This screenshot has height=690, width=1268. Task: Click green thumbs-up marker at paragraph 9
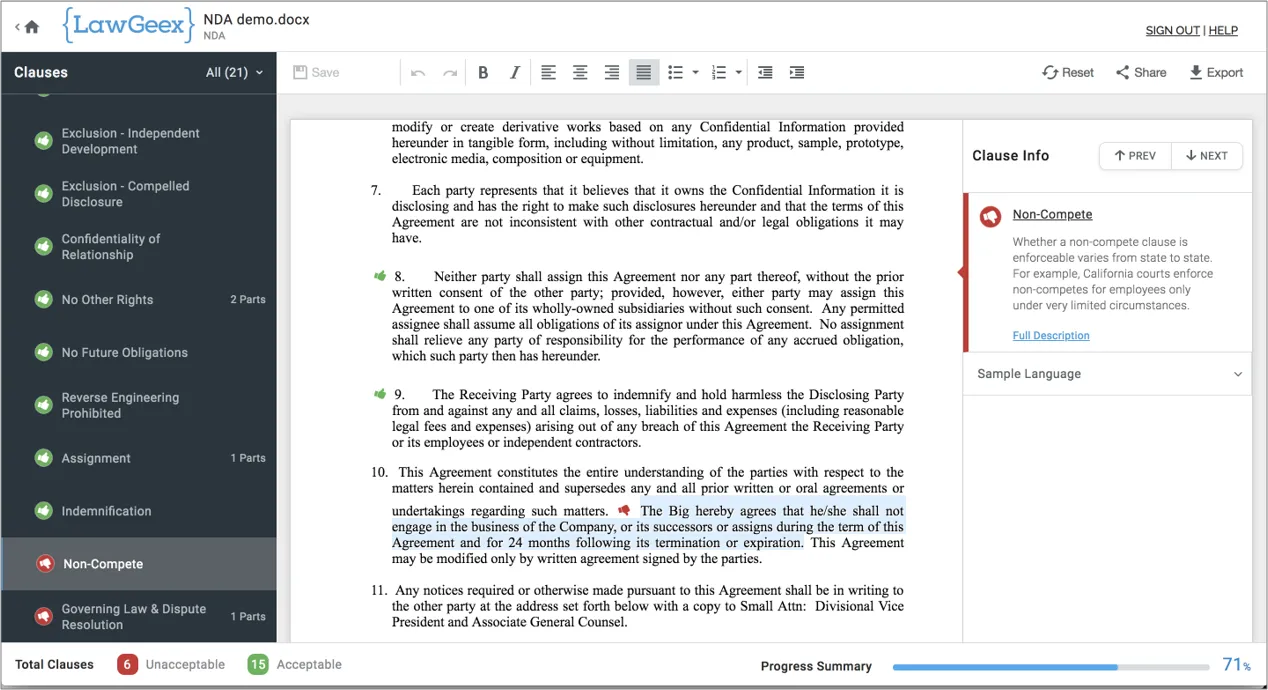[x=380, y=394]
